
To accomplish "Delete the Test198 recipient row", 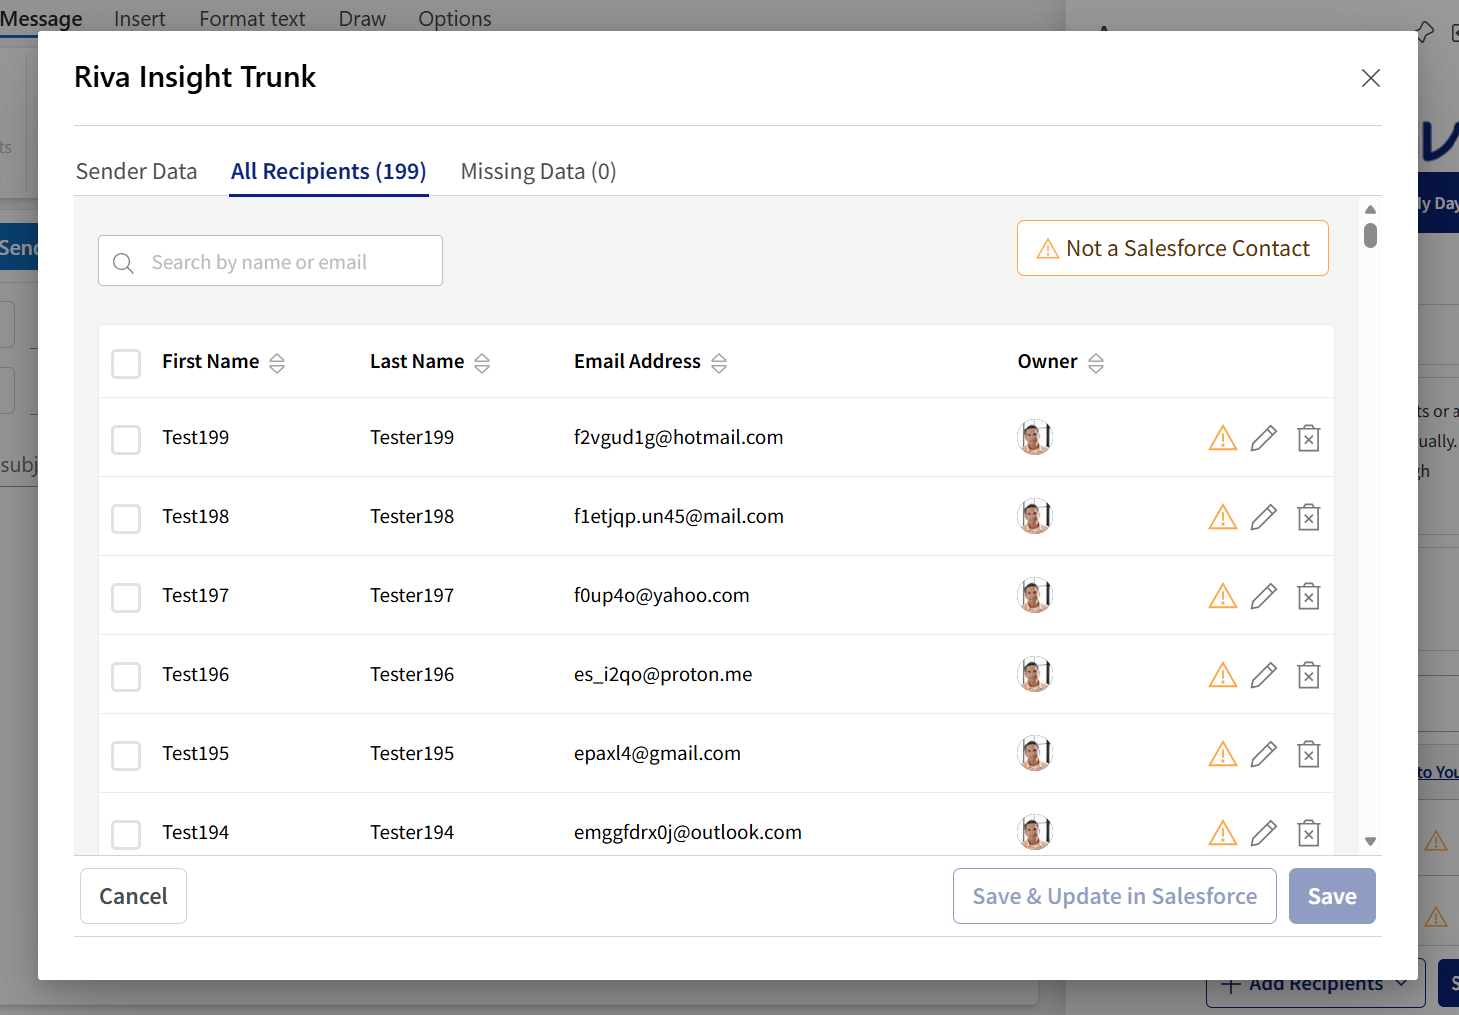I will [1308, 517].
